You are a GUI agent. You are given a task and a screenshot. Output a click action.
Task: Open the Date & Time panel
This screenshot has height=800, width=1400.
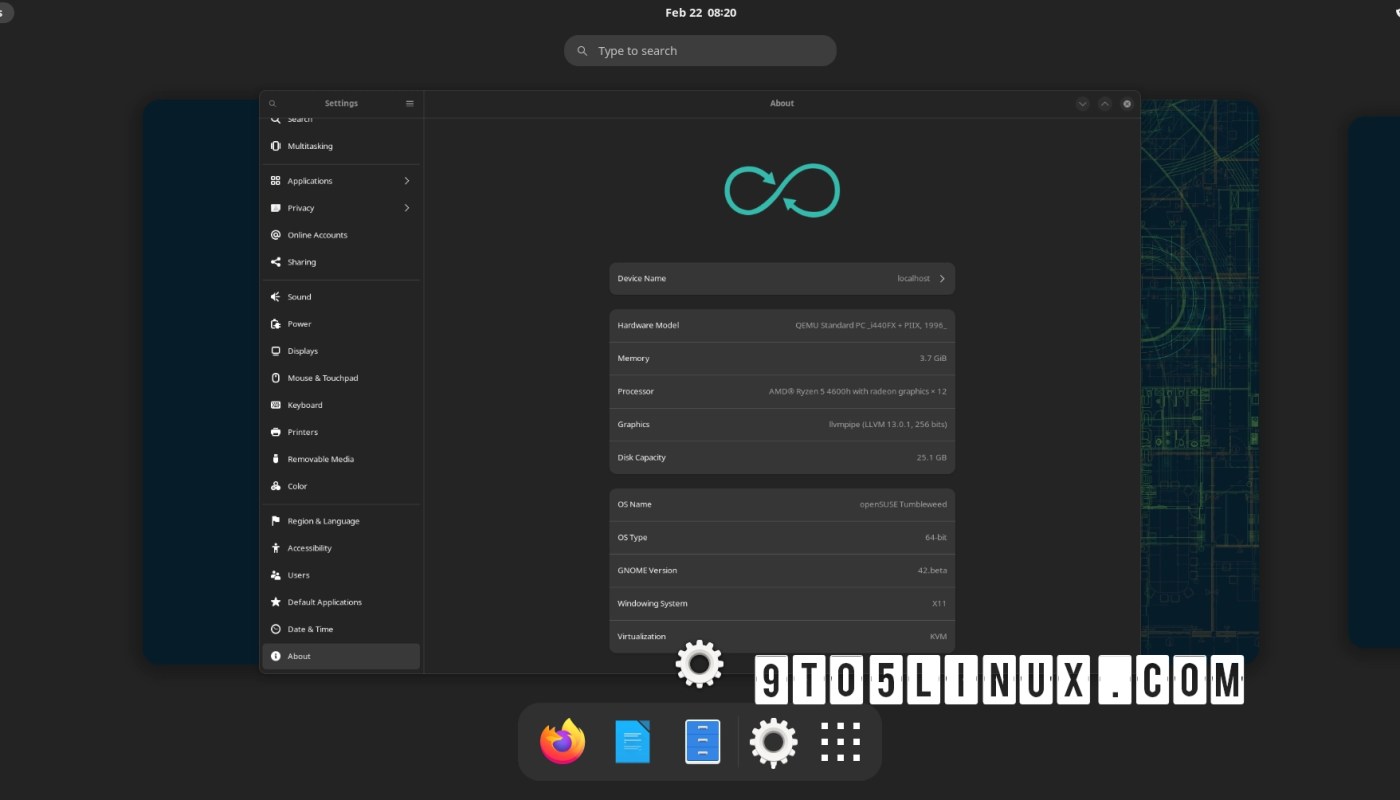coord(341,629)
